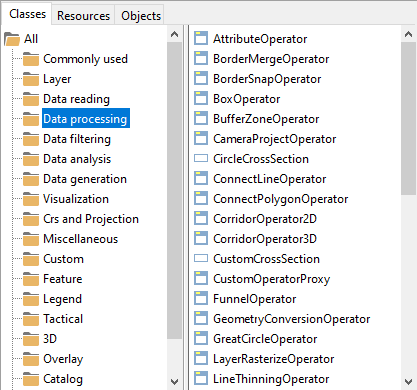
Task: Click the Layer folder icon
Action: [x=31, y=79]
